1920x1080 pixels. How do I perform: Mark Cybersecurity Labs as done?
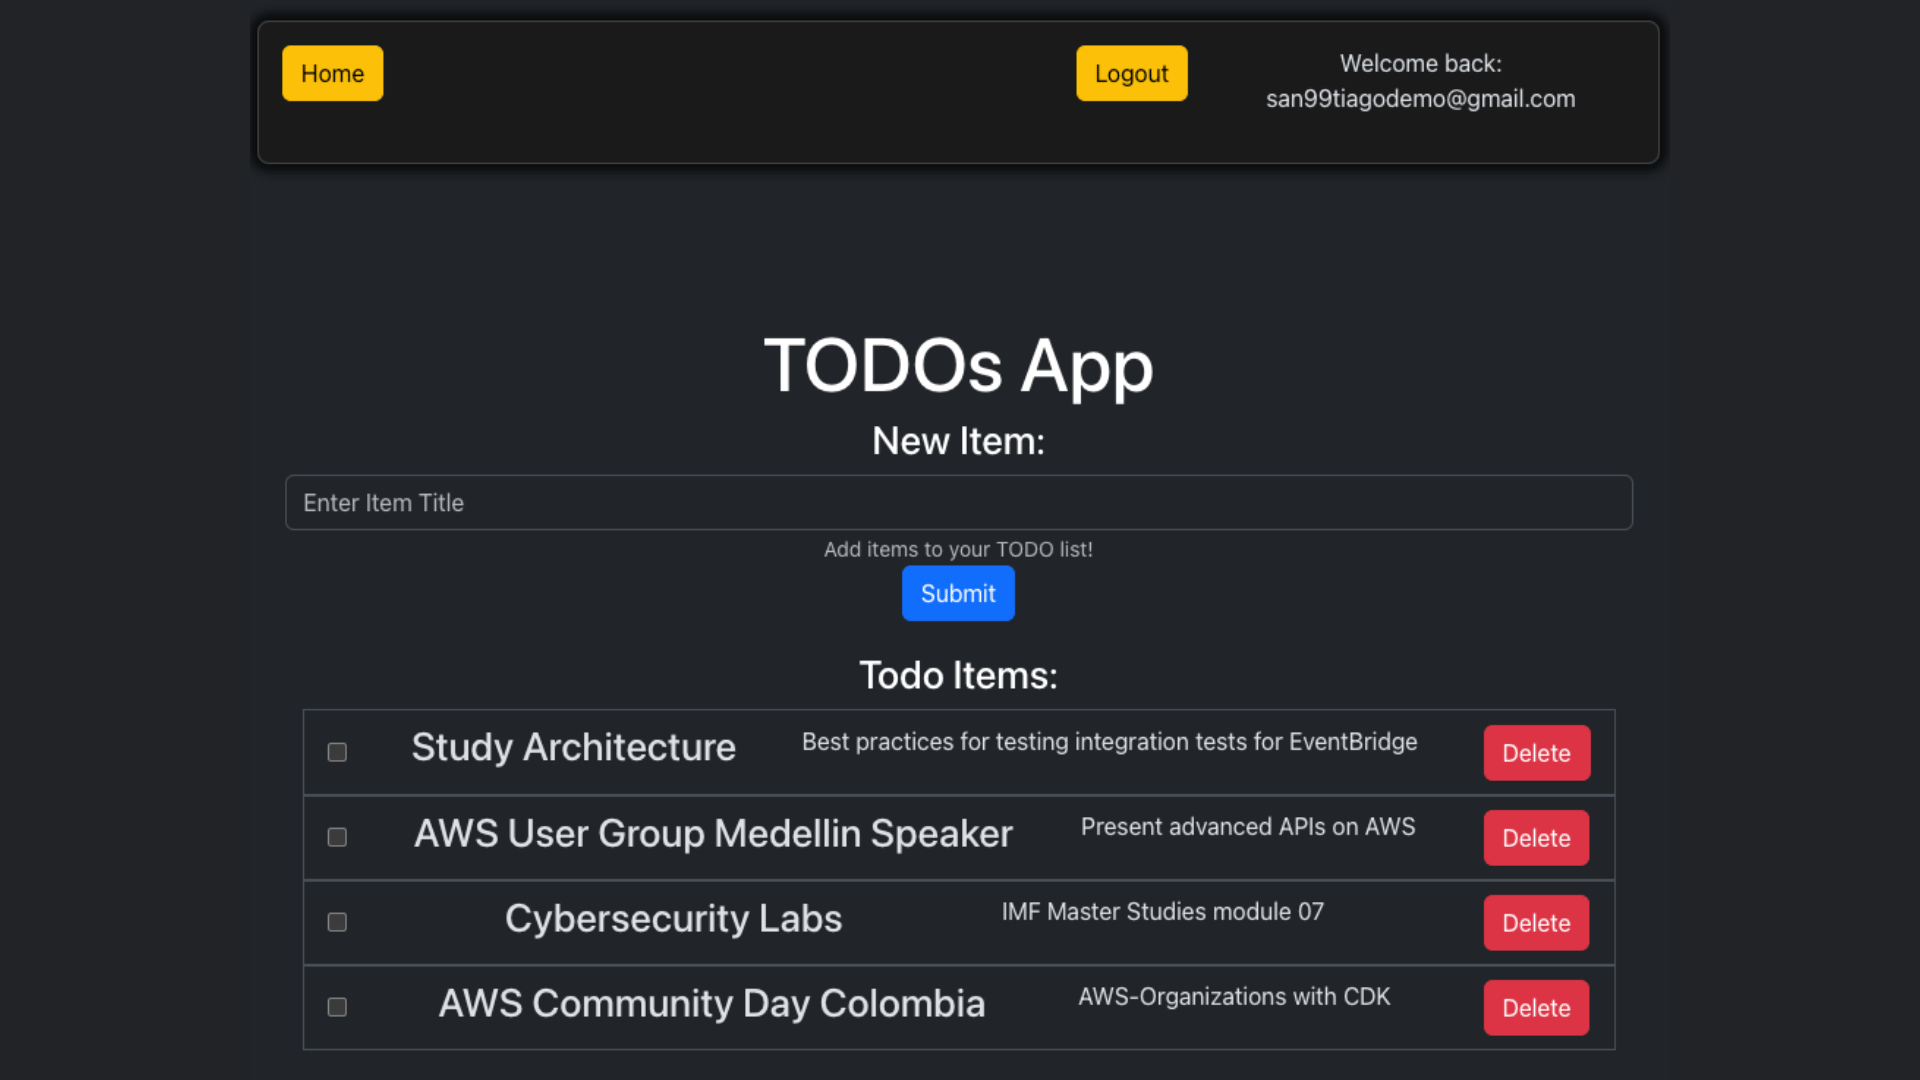click(x=337, y=922)
